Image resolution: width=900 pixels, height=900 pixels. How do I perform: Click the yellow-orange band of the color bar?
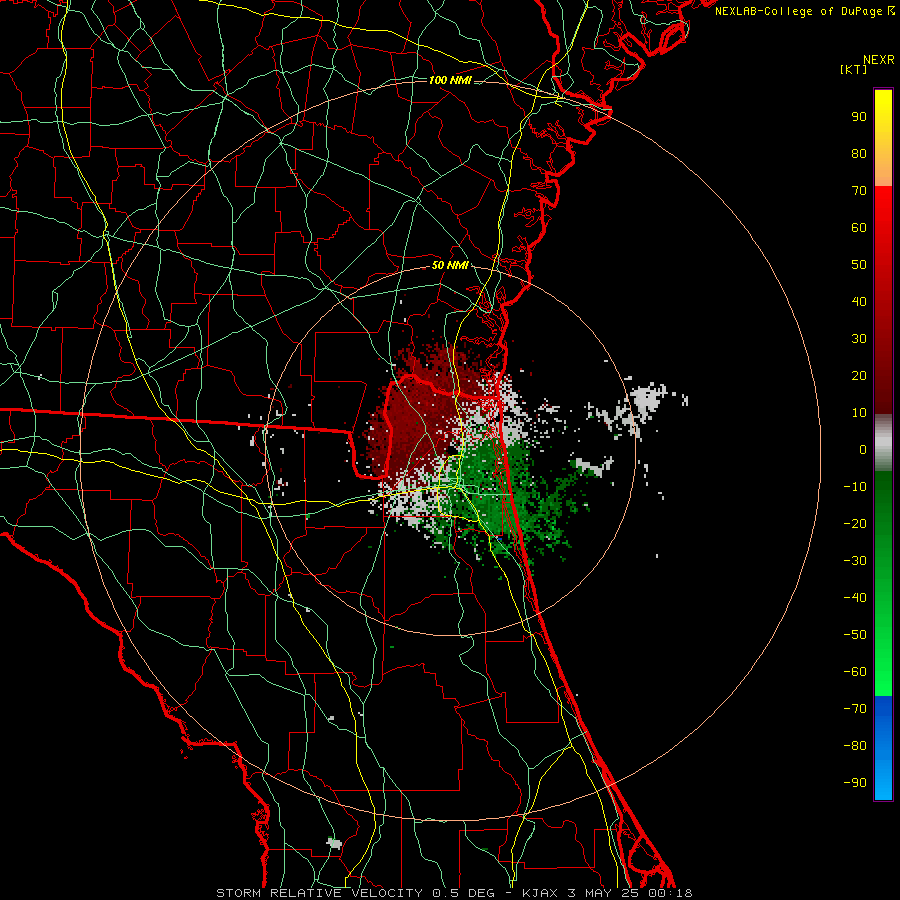pos(883,138)
